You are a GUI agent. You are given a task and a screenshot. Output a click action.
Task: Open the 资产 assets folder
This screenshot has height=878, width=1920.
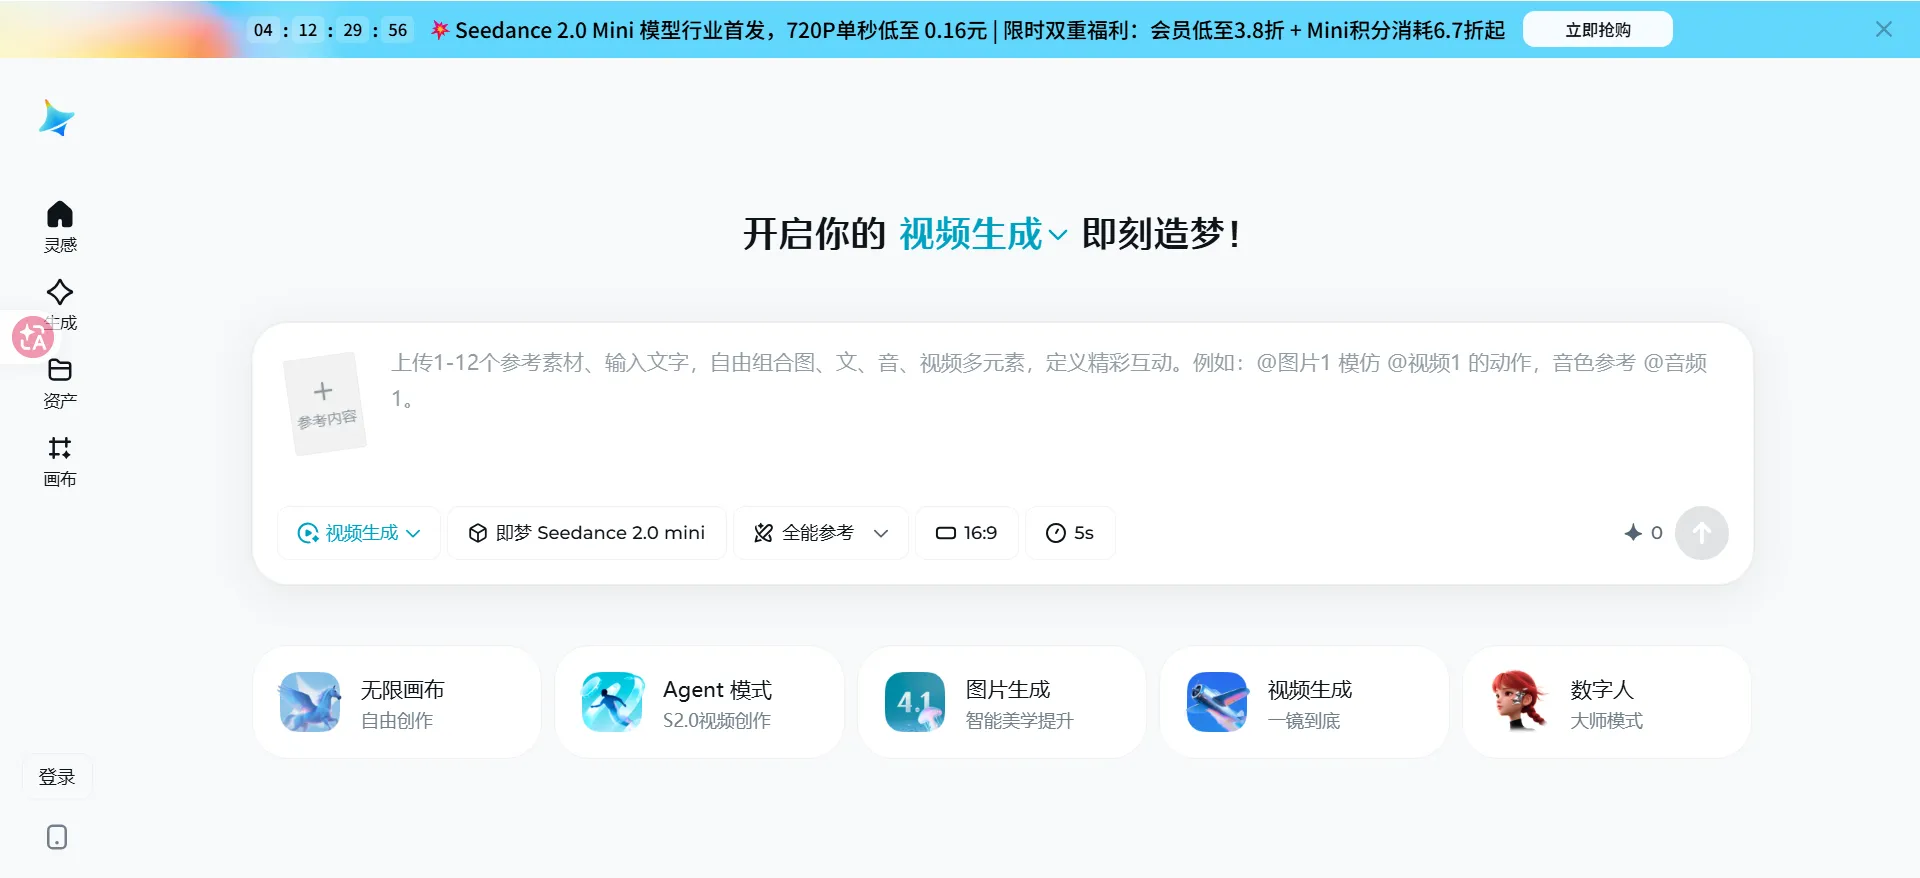click(x=60, y=383)
